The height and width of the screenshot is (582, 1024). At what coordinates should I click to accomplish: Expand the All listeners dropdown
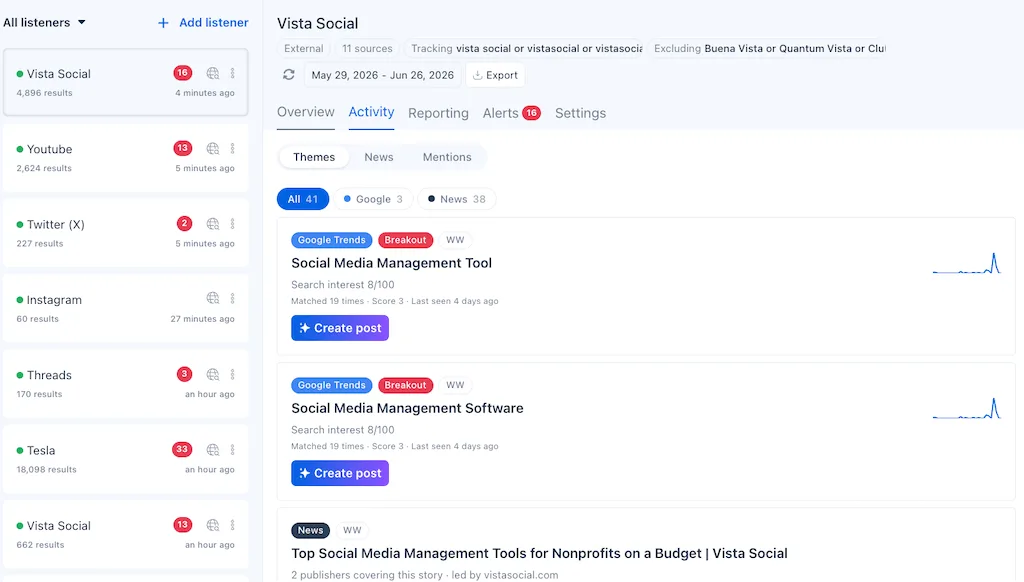pos(44,22)
